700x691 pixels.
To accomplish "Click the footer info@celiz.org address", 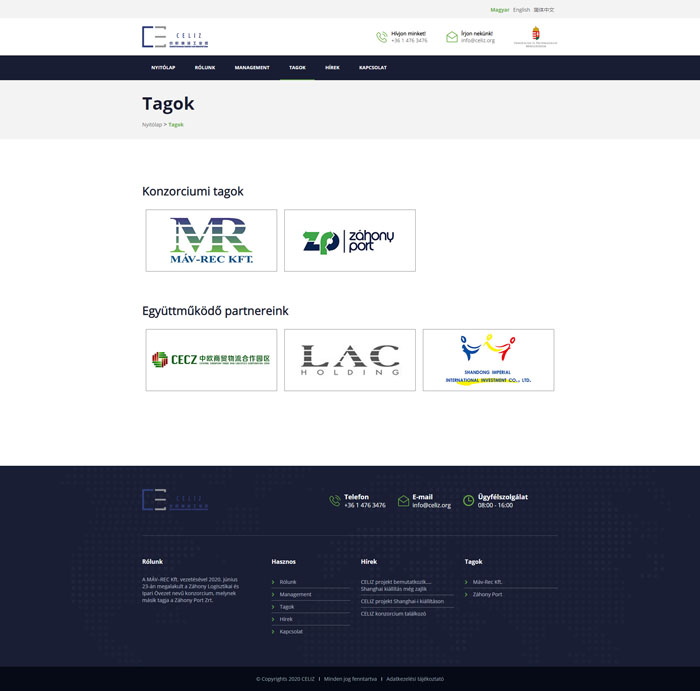I will 431,505.
